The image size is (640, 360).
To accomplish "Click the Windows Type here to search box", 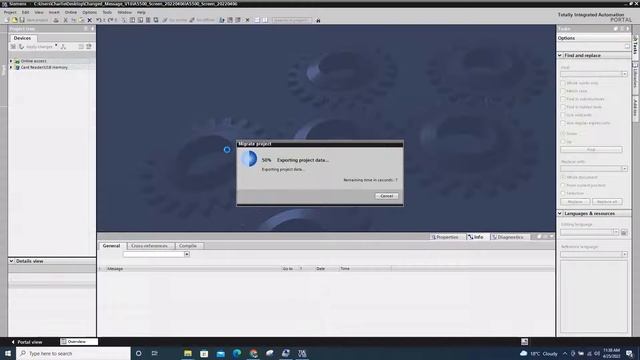I will (x=73, y=353).
